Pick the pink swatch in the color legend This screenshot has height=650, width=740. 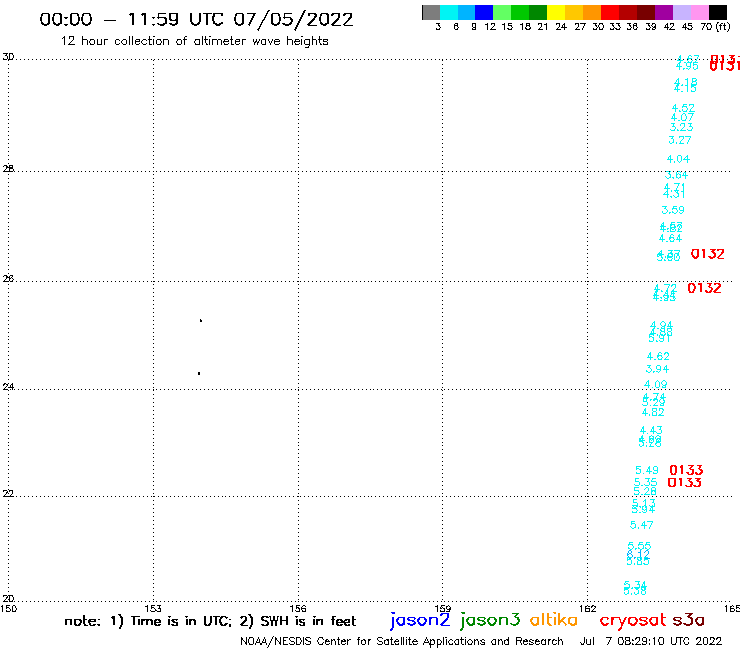tap(700, 12)
